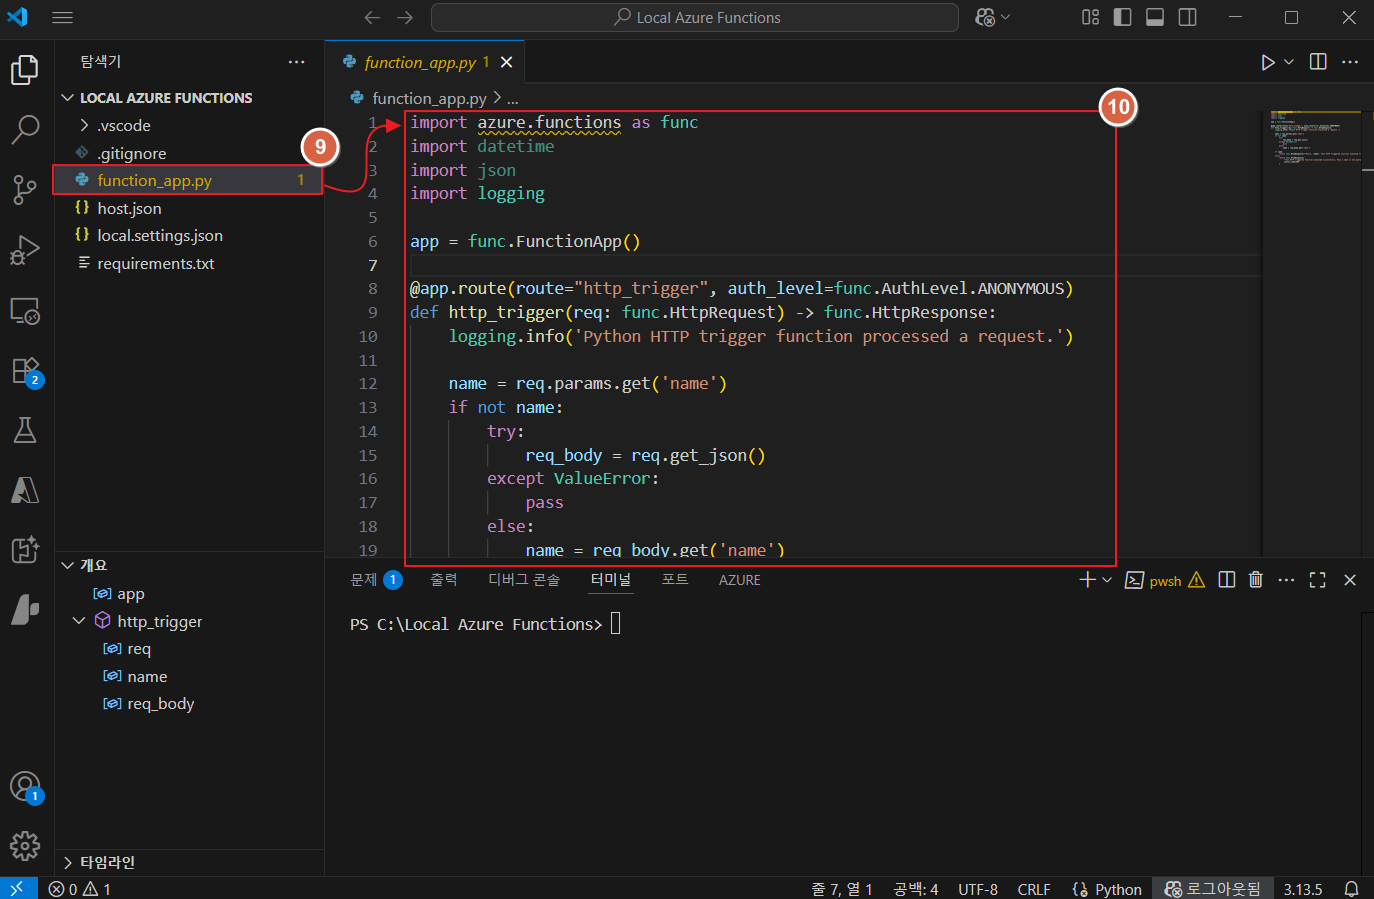Select the pwsh terminal instance
The width and height of the screenshot is (1374, 899).
pos(1165,580)
